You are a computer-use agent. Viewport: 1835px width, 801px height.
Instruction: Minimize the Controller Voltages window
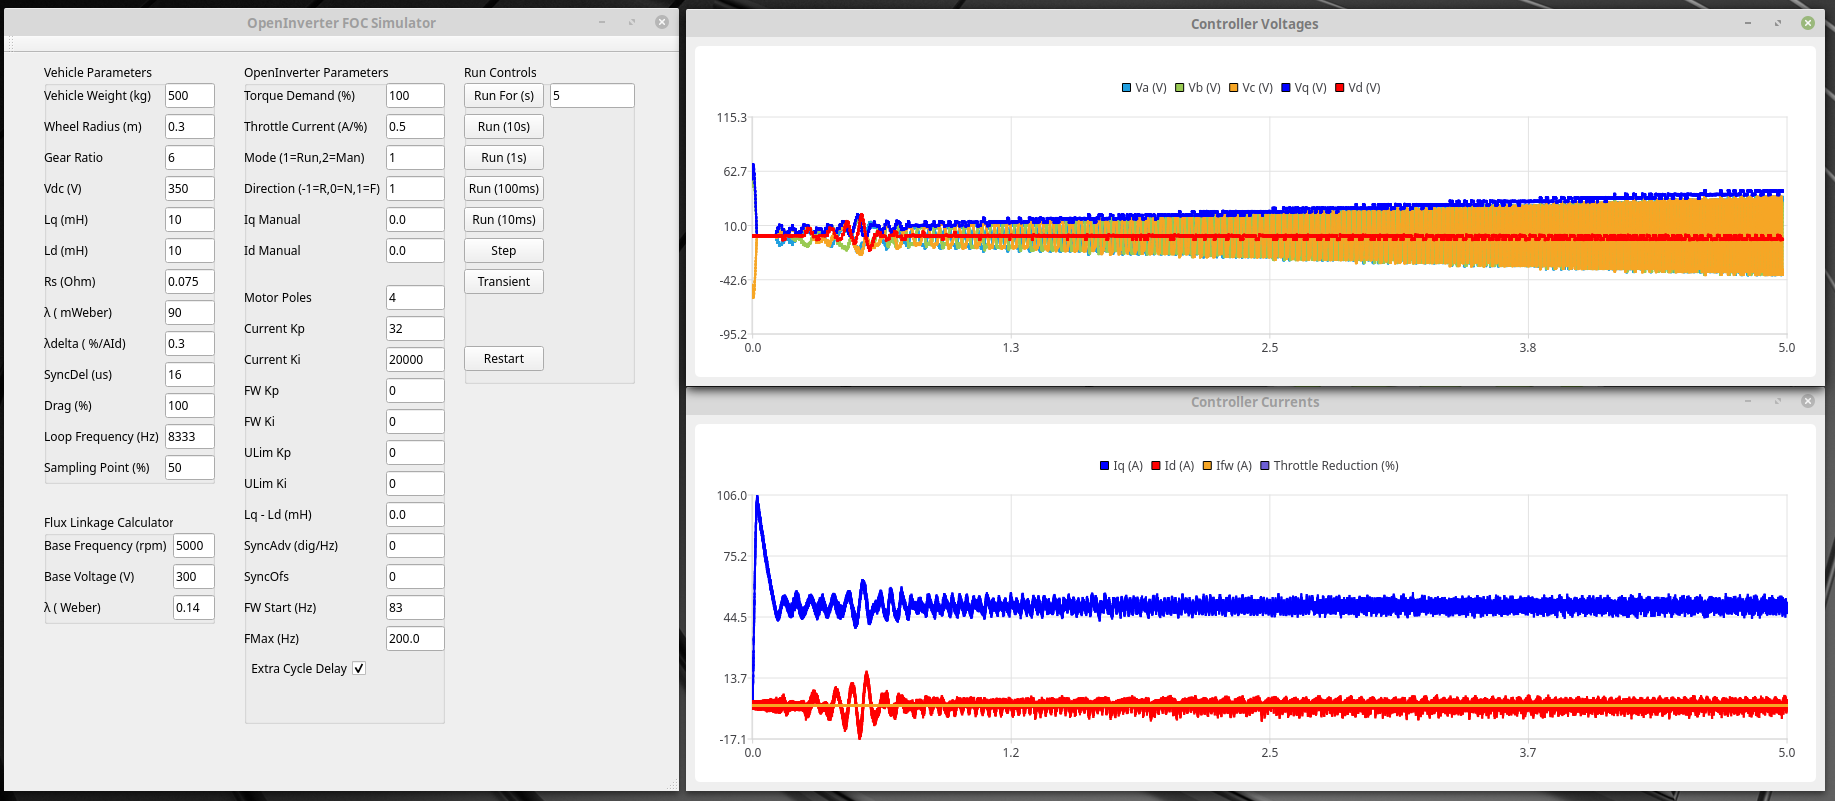1748,23
